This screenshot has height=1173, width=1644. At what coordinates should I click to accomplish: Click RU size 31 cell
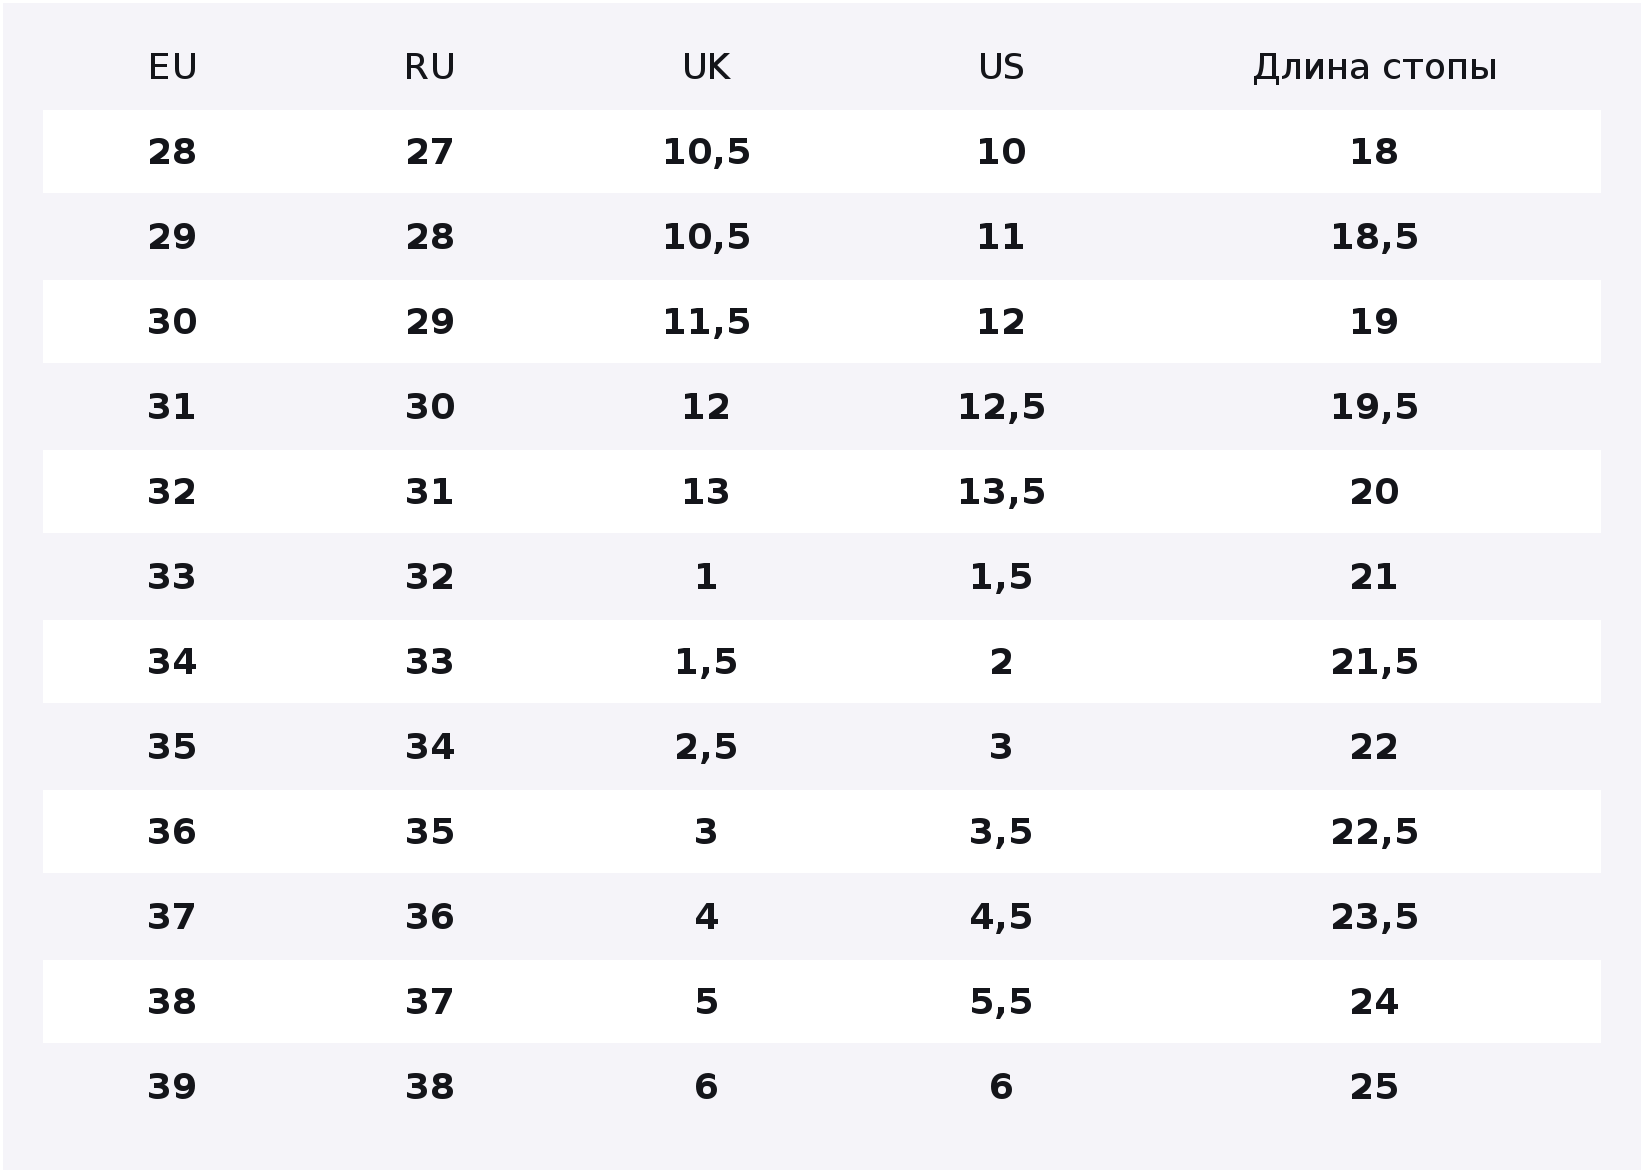click(430, 492)
